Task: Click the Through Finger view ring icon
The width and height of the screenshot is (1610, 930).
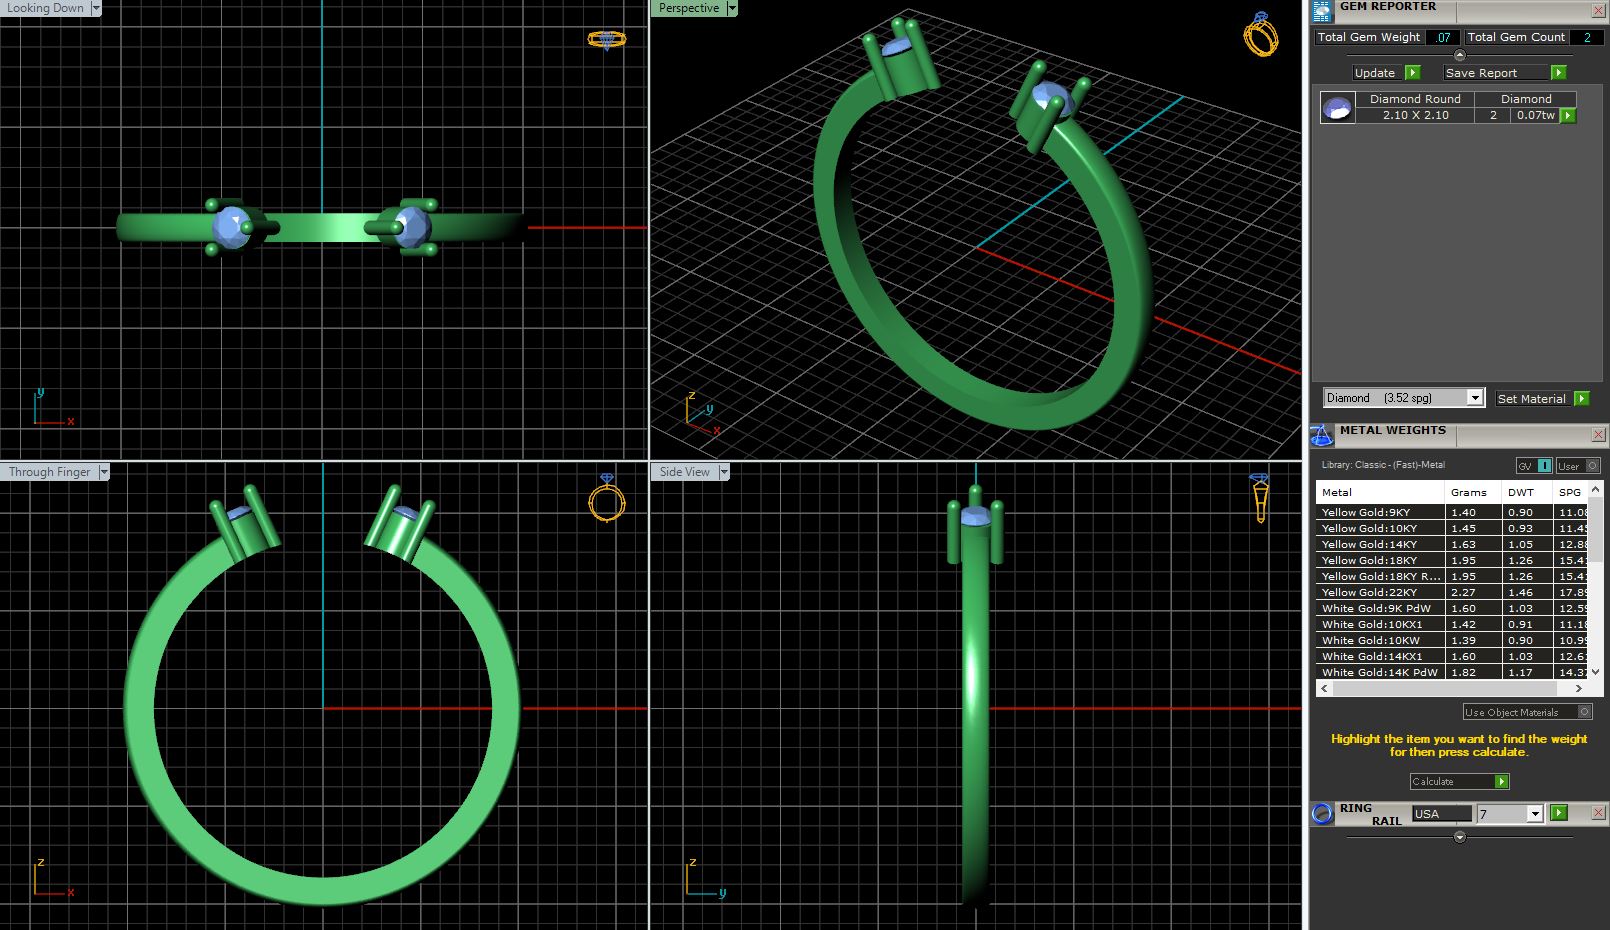Action: [x=606, y=499]
